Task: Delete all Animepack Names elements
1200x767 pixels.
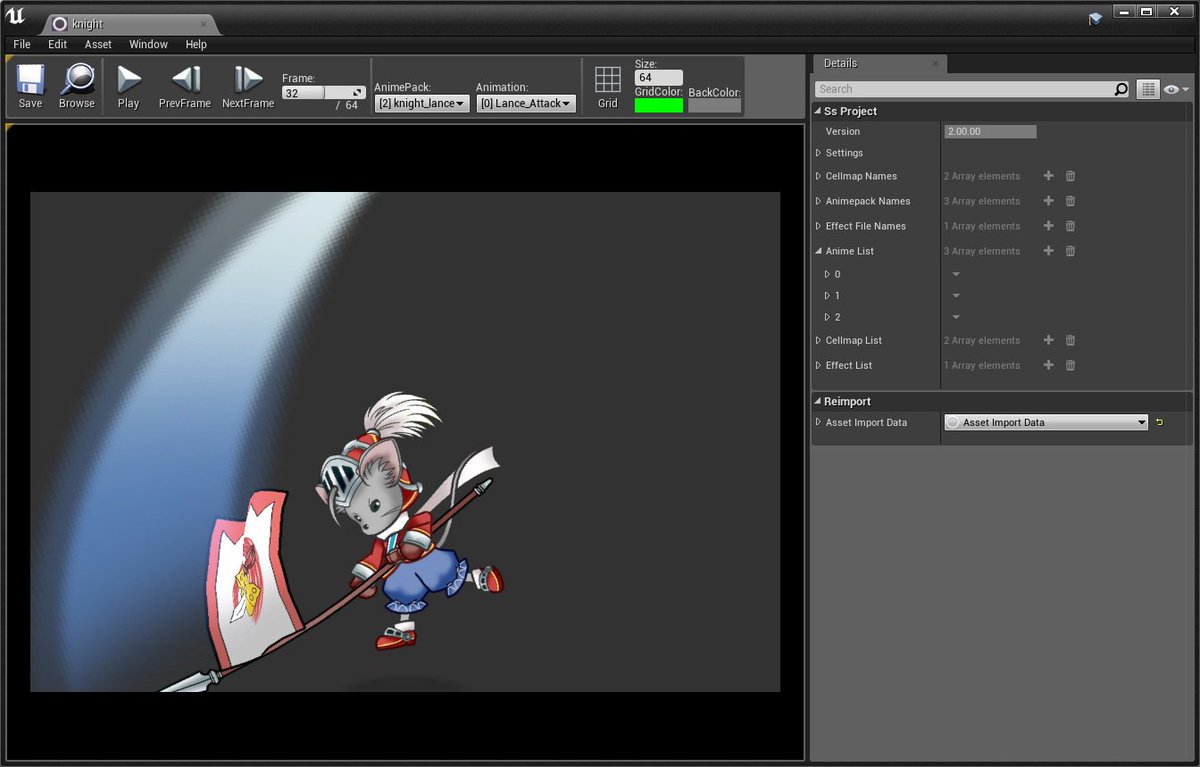Action: click(1070, 201)
